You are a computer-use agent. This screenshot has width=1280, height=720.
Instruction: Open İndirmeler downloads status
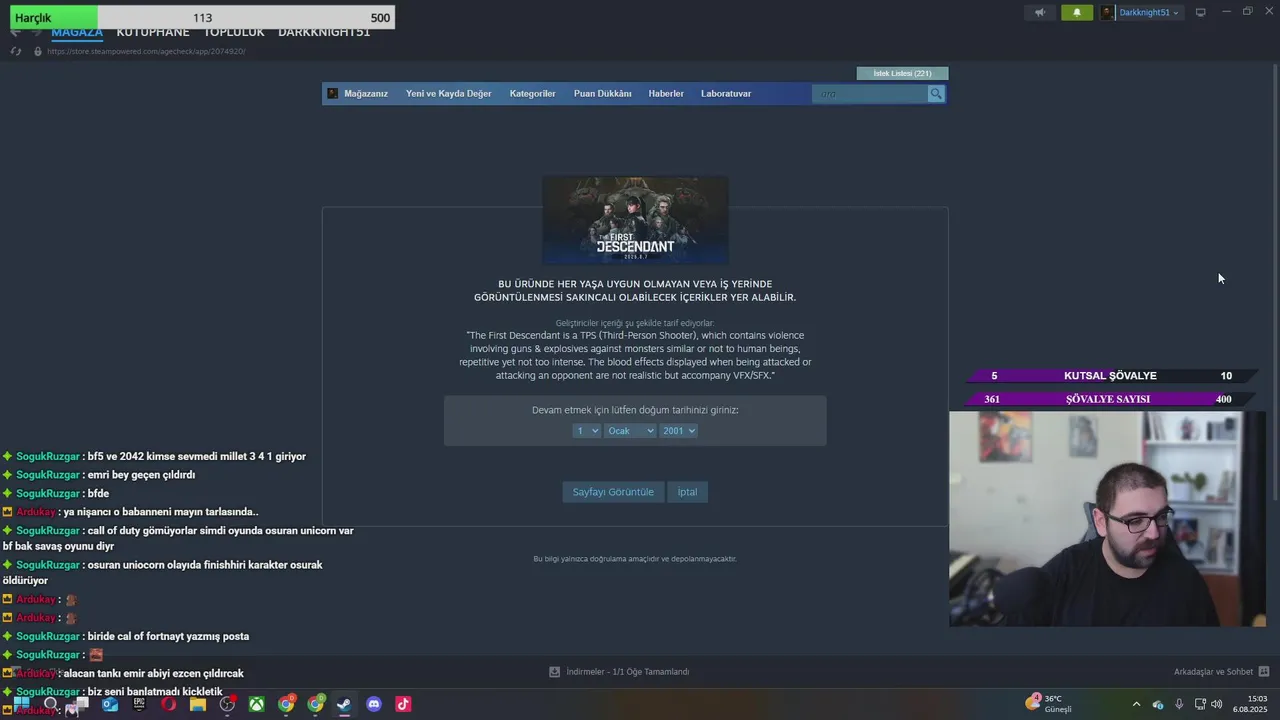627,672
